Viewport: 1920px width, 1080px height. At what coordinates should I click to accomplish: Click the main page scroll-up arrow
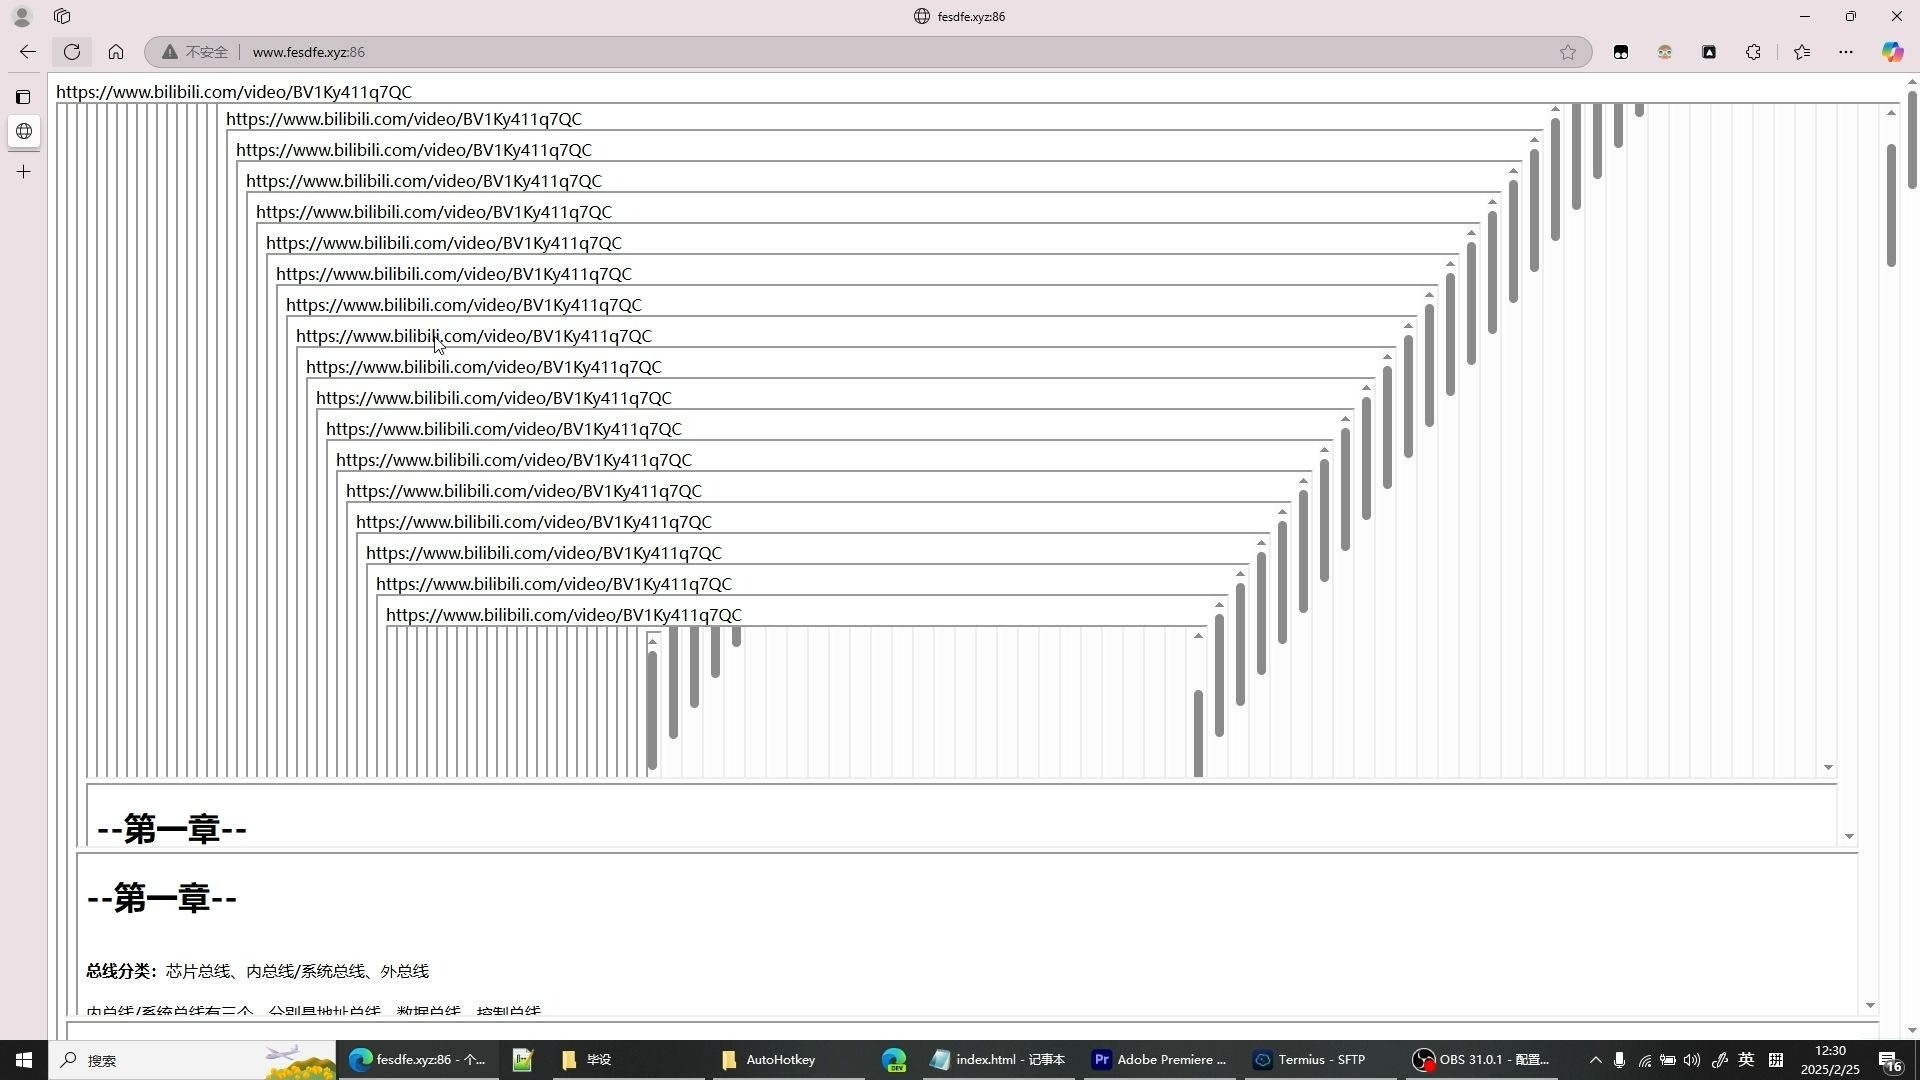point(1912,82)
